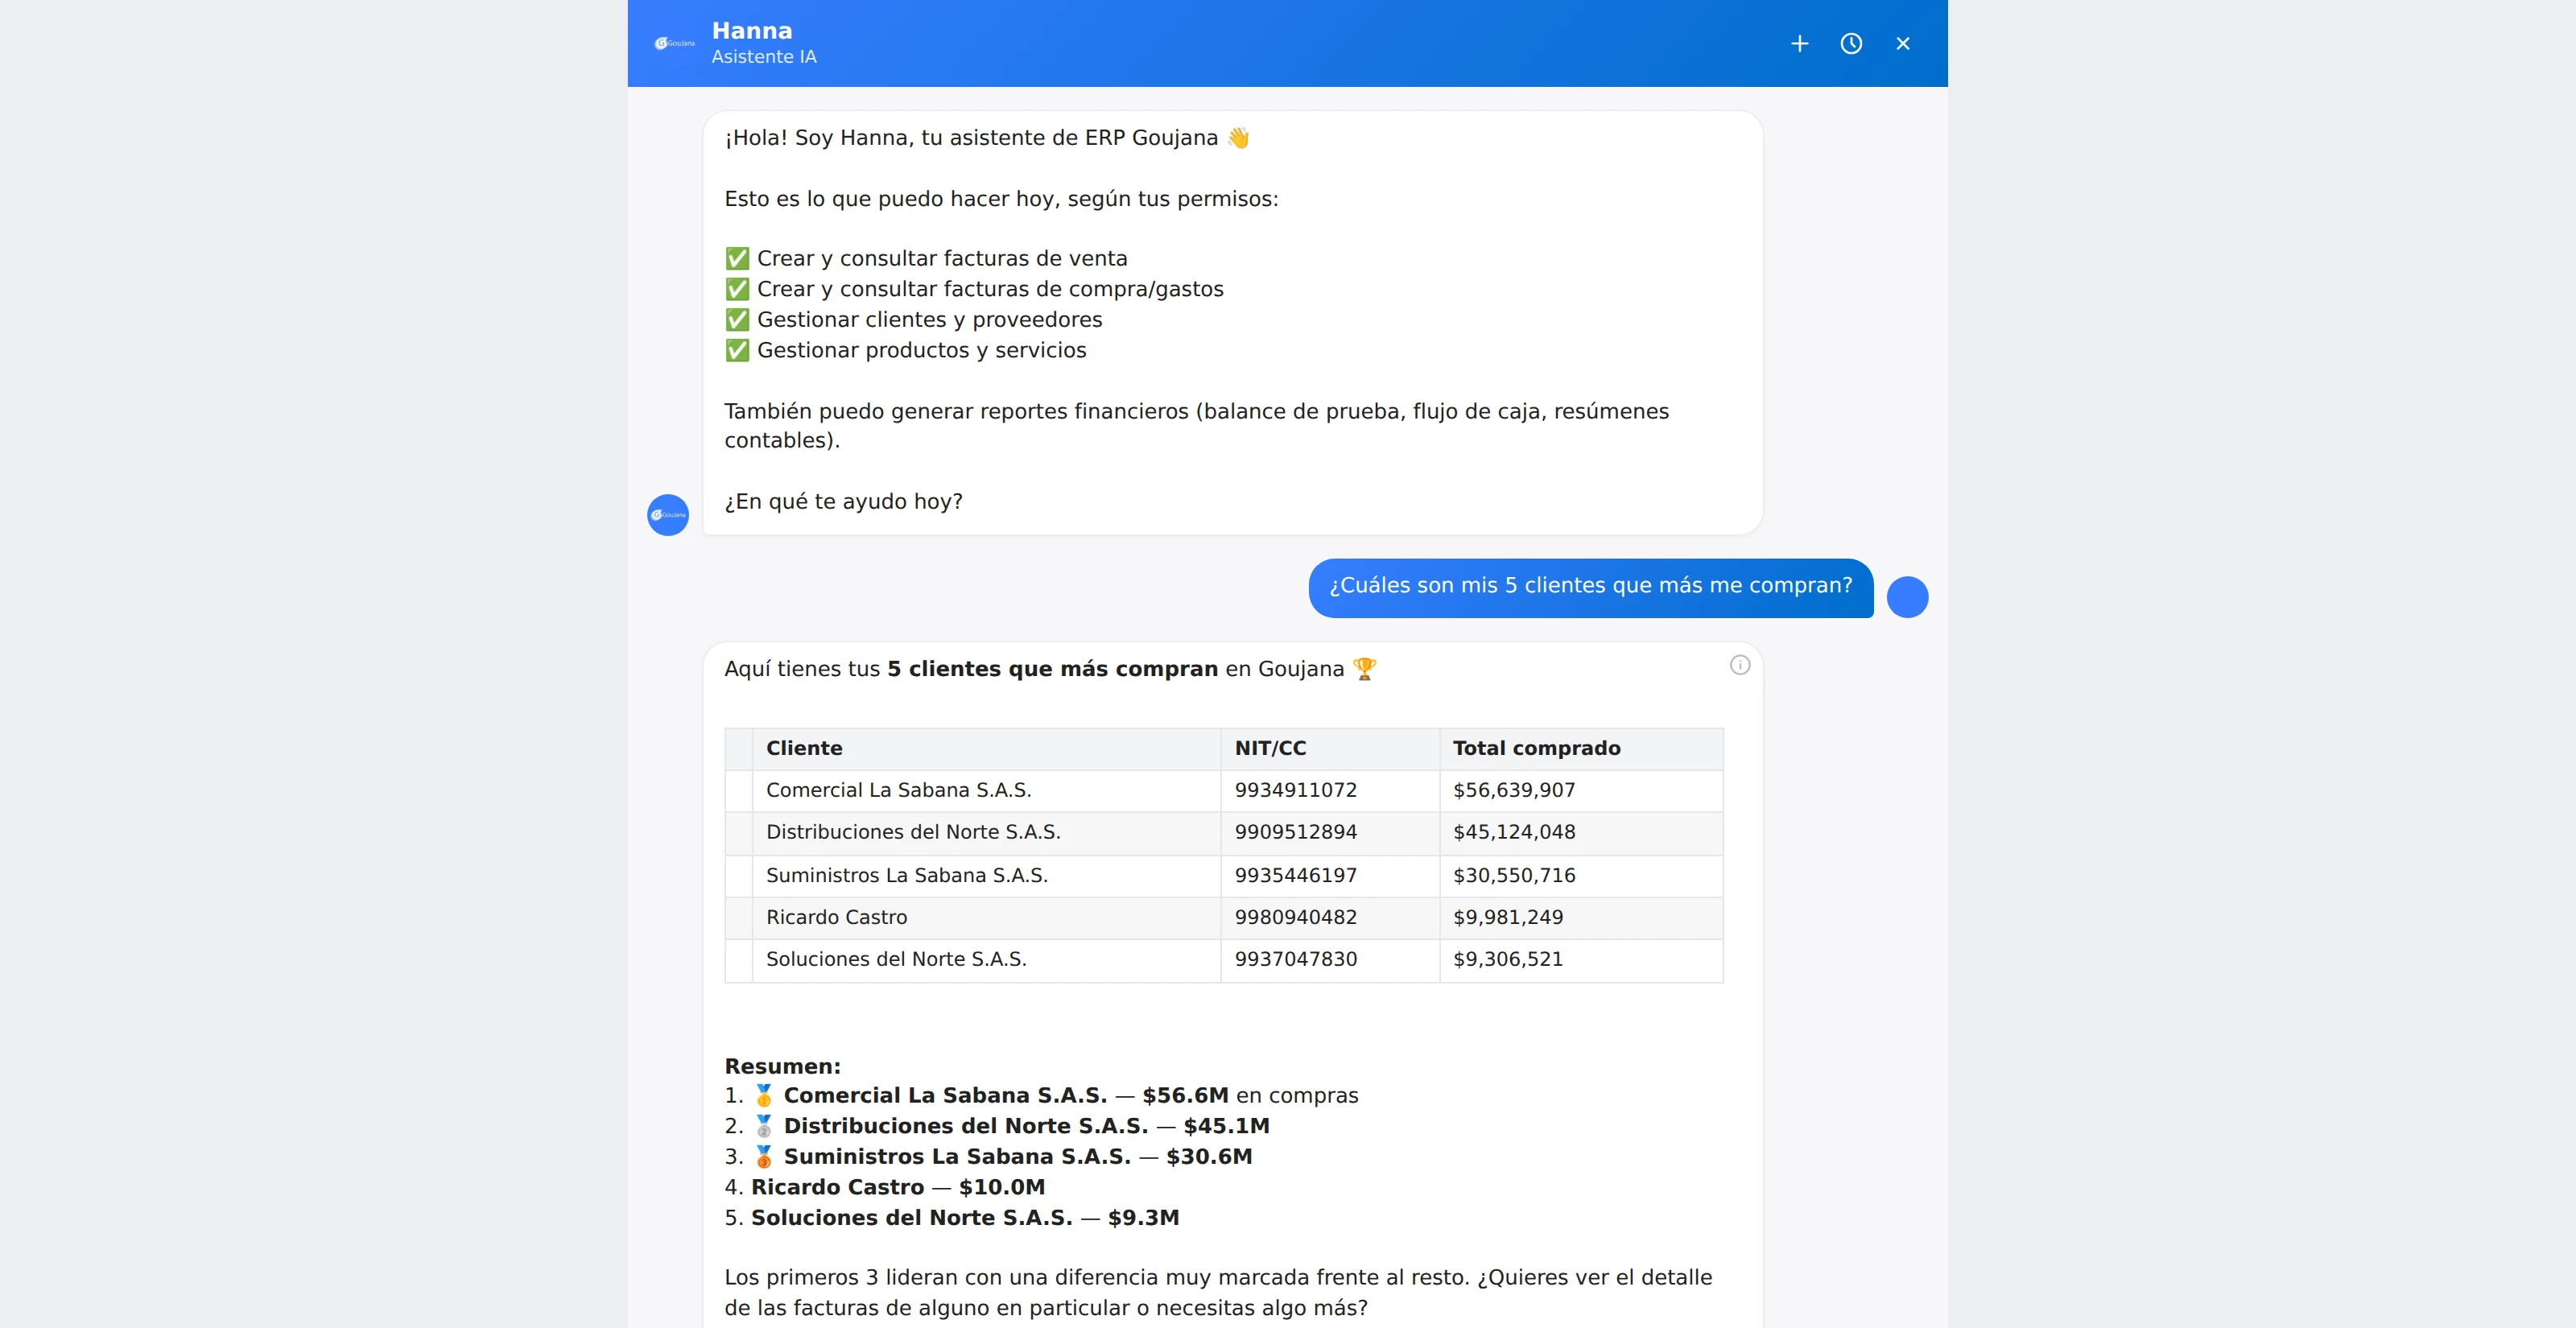The image size is (2576, 1328).
Task: Click summary item Distribuciones del Norte $45.1M
Action: [997, 1127]
